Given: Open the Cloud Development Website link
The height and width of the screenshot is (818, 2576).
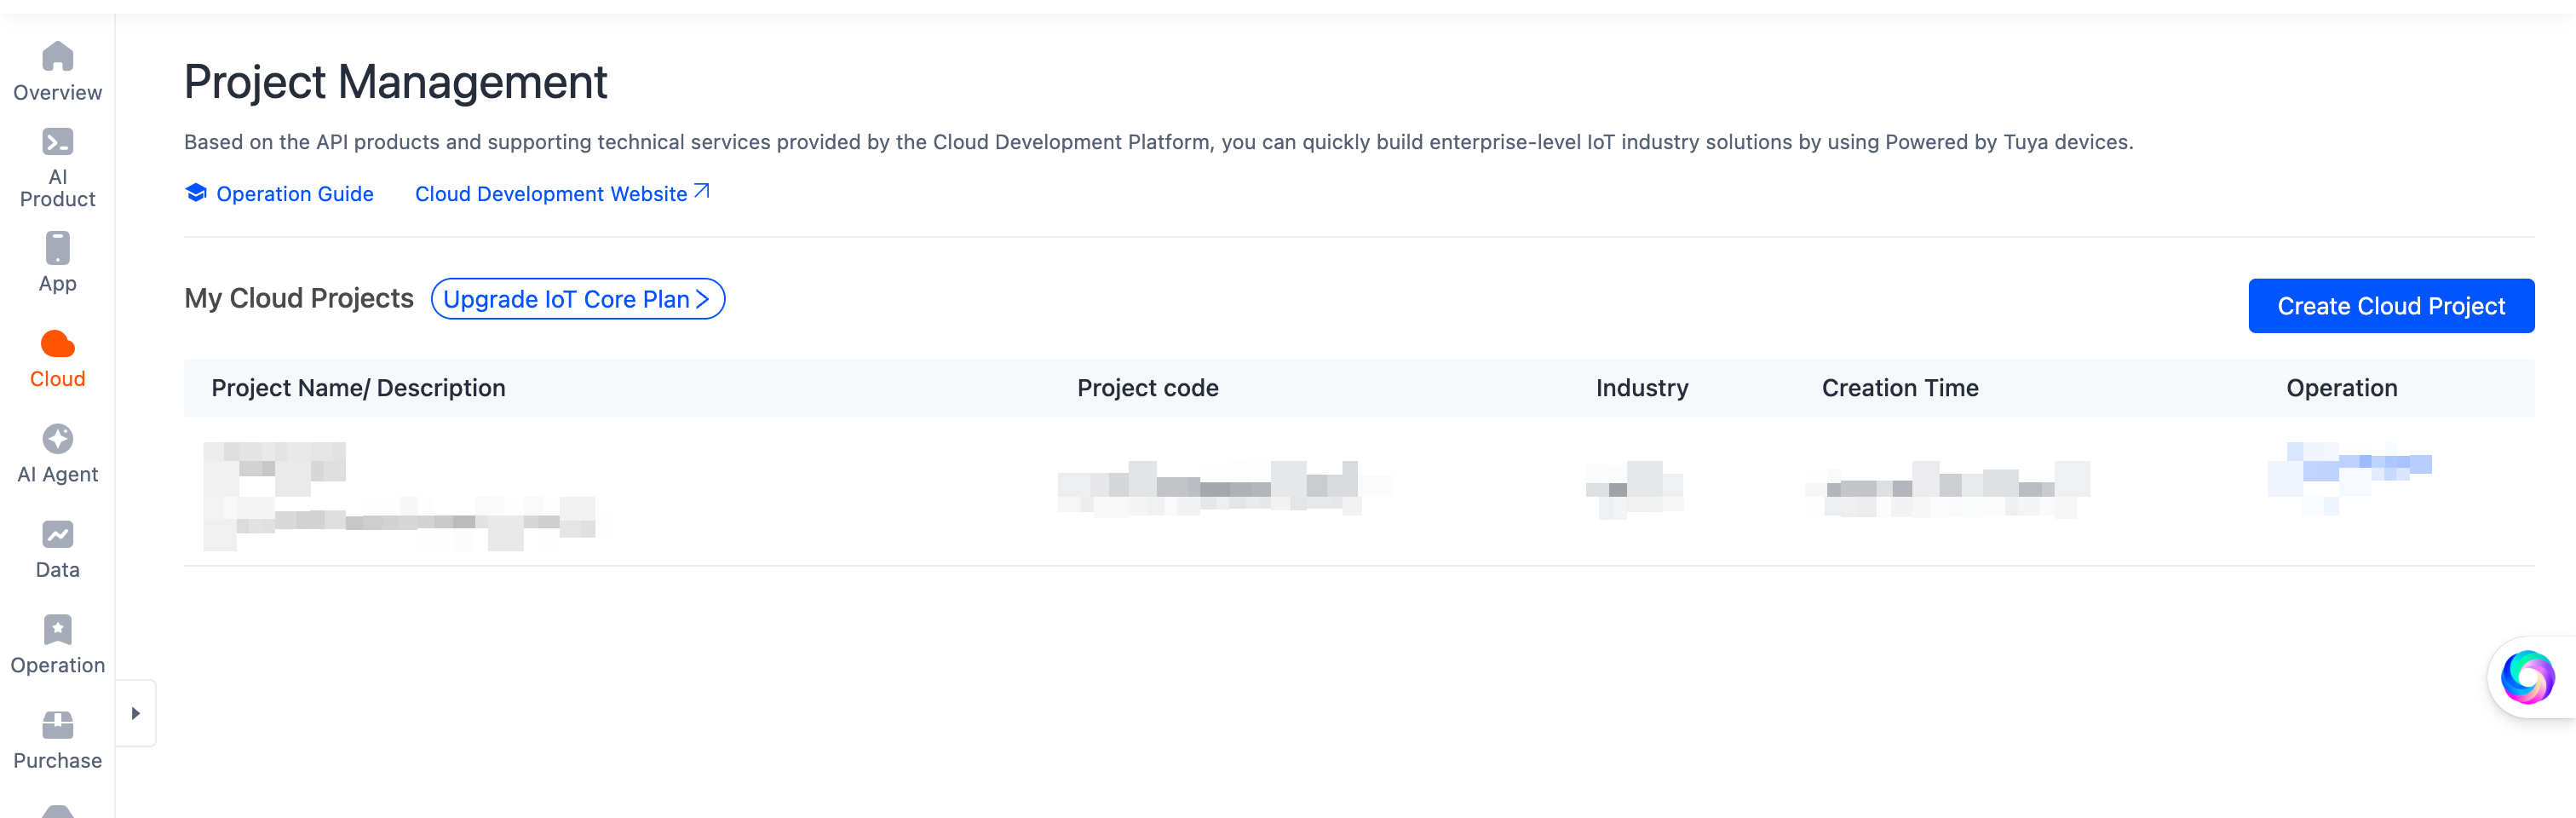Looking at the screenshot, I should [x=551, y=194].
